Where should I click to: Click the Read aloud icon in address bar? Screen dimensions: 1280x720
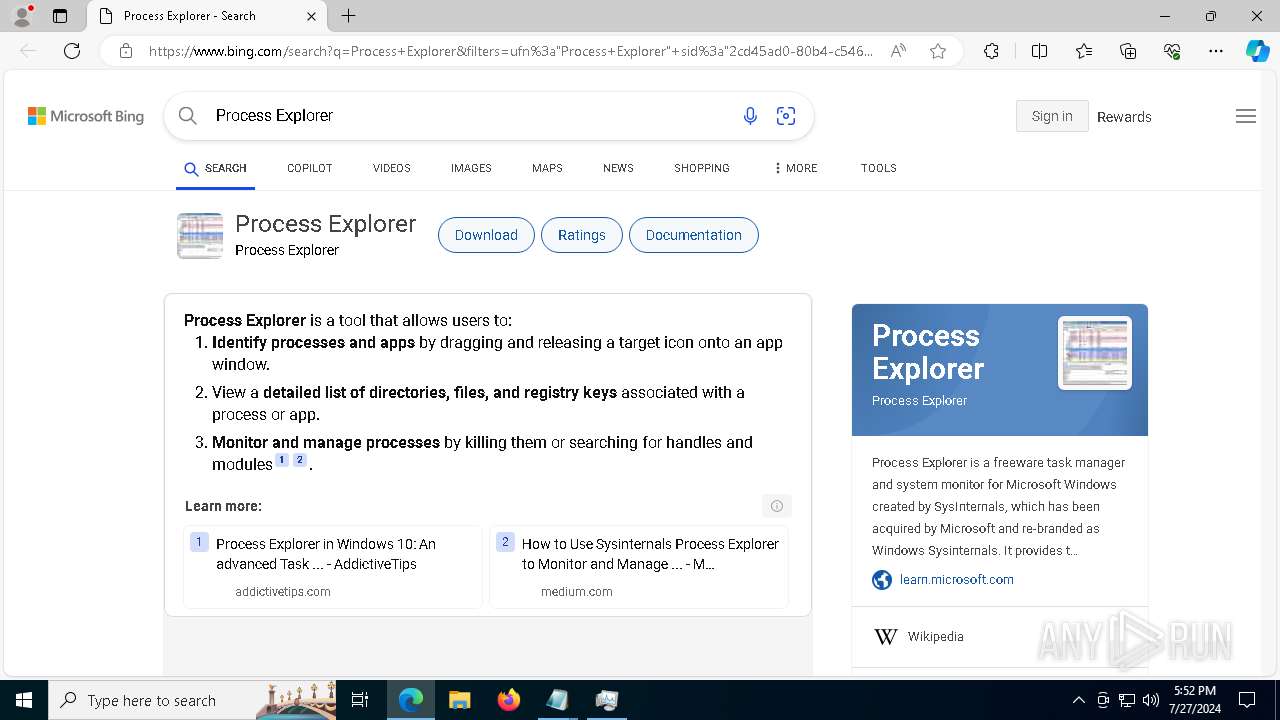[898, 51]
